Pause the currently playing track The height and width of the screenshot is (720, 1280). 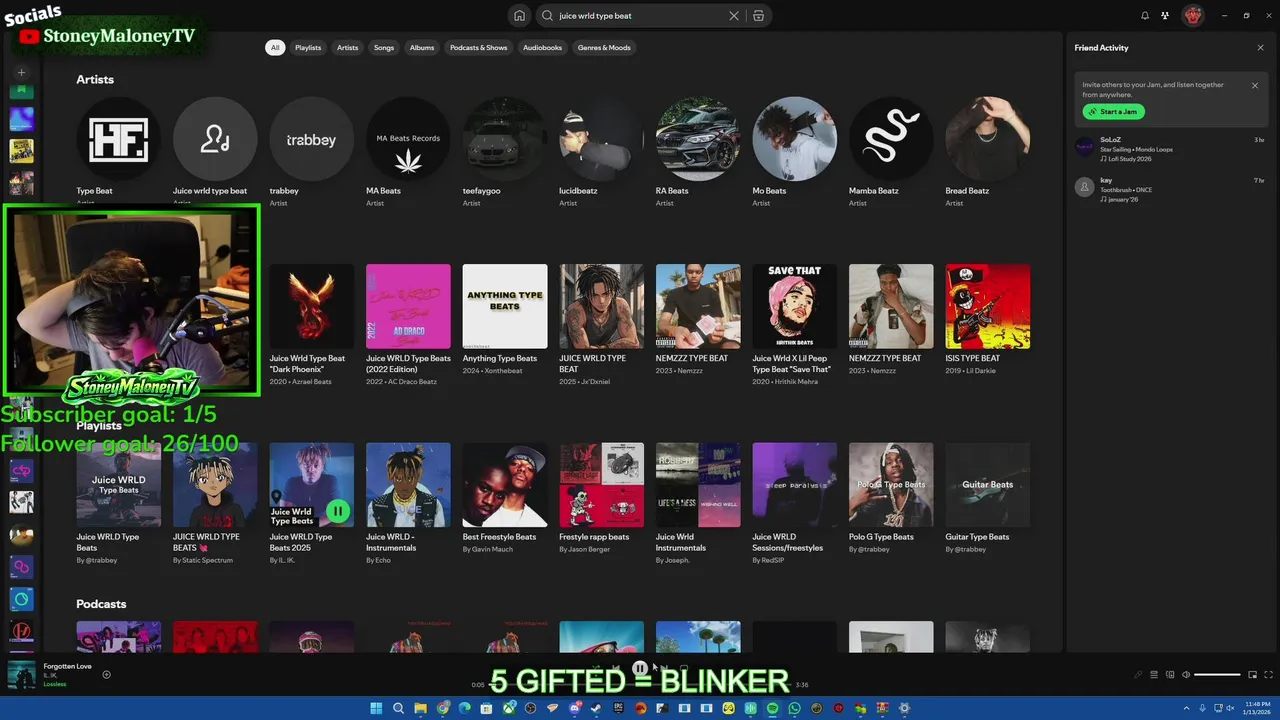[640, 669]
